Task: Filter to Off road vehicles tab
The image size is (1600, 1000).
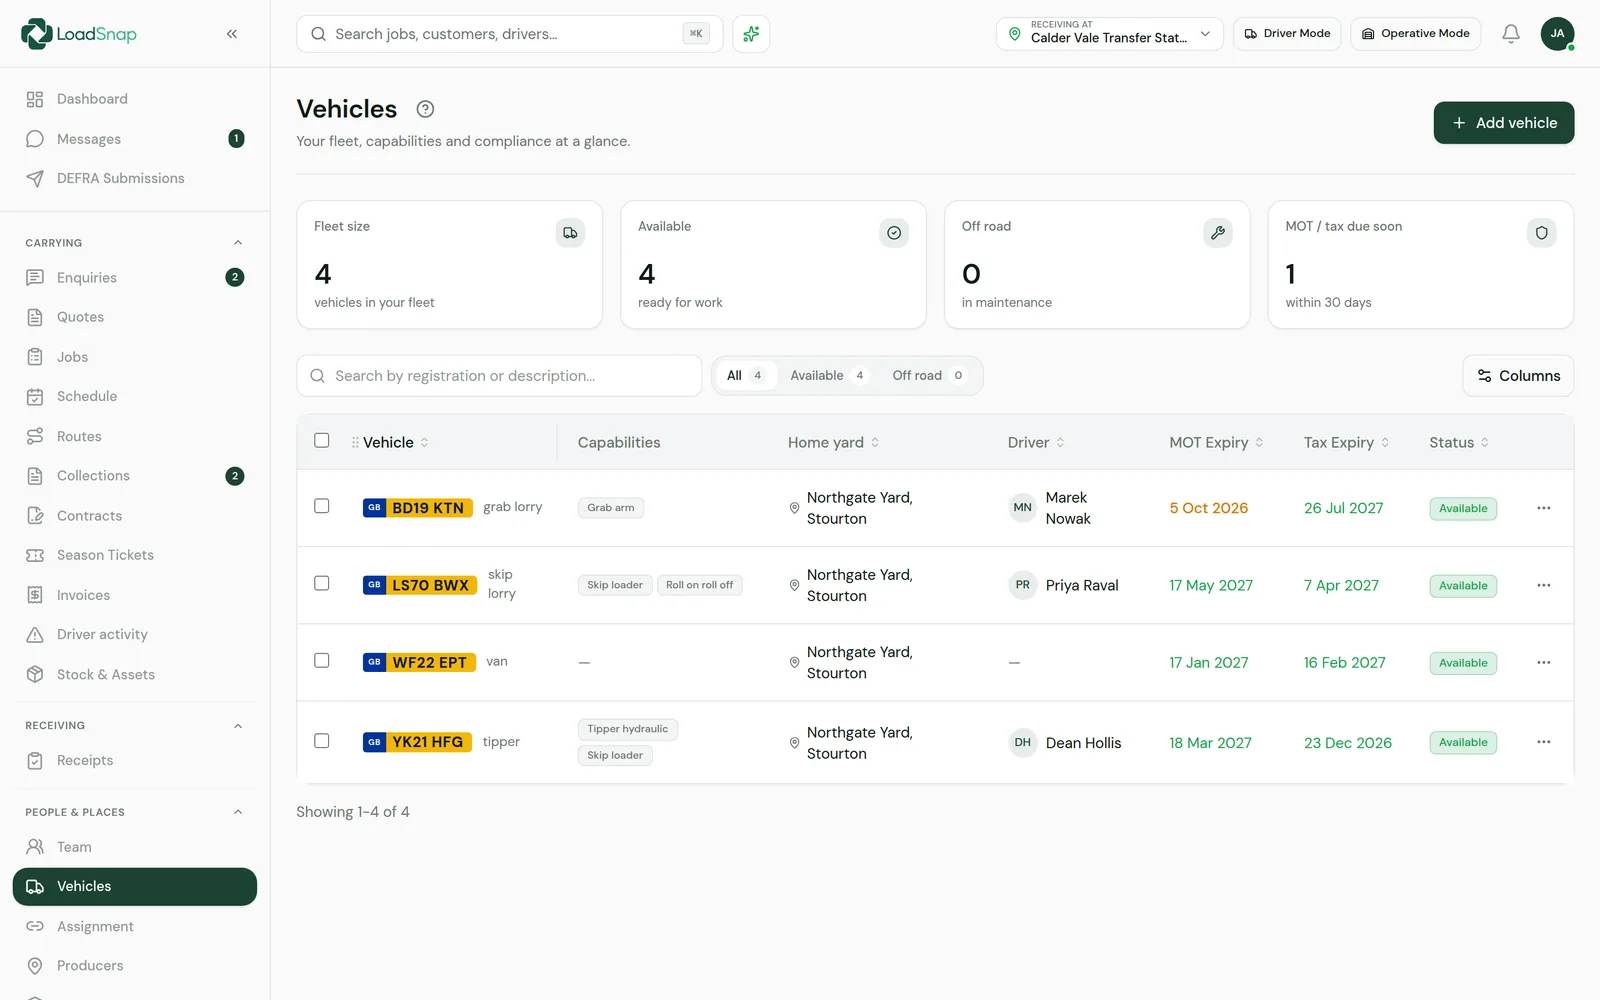Action: (928, 376)
